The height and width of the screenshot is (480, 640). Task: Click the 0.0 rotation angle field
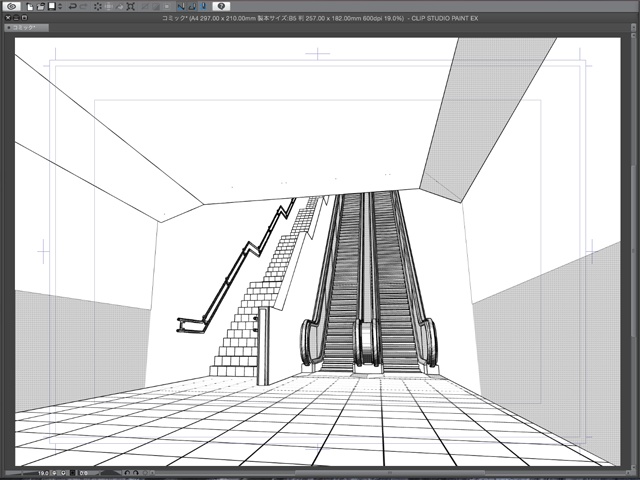[x=83, y=473]
